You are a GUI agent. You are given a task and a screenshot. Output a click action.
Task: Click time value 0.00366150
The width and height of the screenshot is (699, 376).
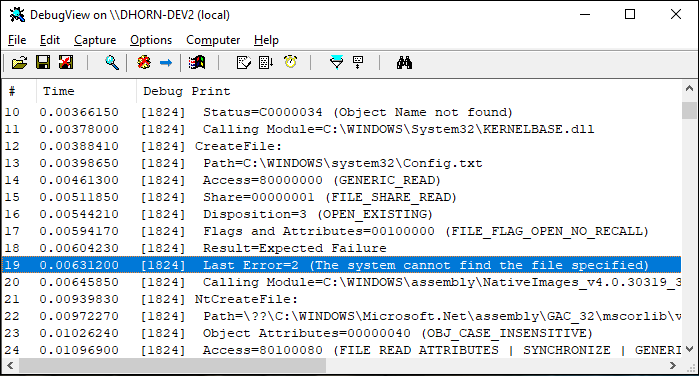(x=79, y=112)
